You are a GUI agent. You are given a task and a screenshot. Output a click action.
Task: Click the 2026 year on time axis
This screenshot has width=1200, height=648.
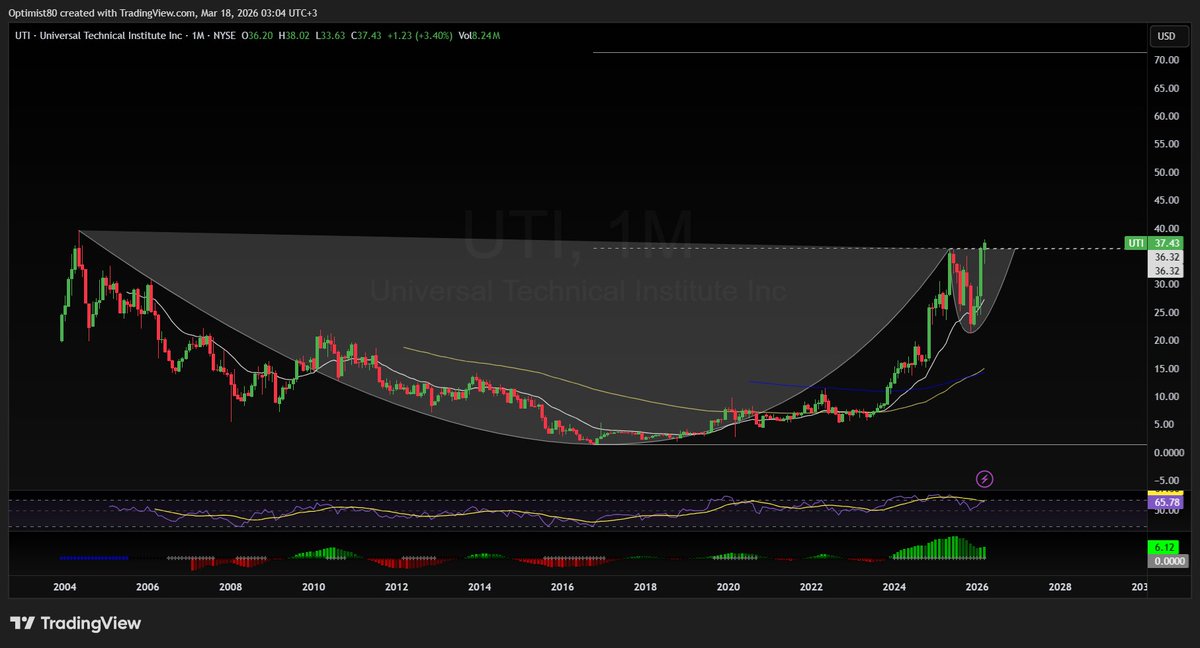click(x=979, y=588)
